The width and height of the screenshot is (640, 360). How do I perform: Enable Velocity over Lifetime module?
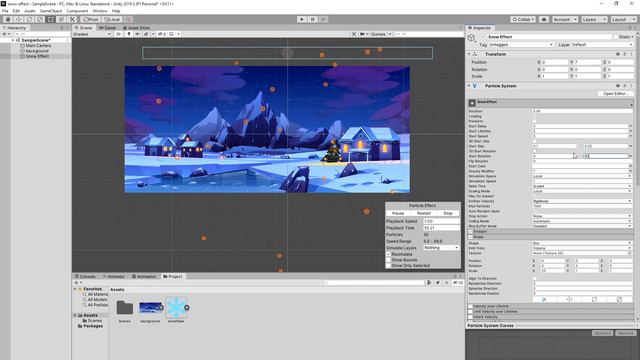470,306
